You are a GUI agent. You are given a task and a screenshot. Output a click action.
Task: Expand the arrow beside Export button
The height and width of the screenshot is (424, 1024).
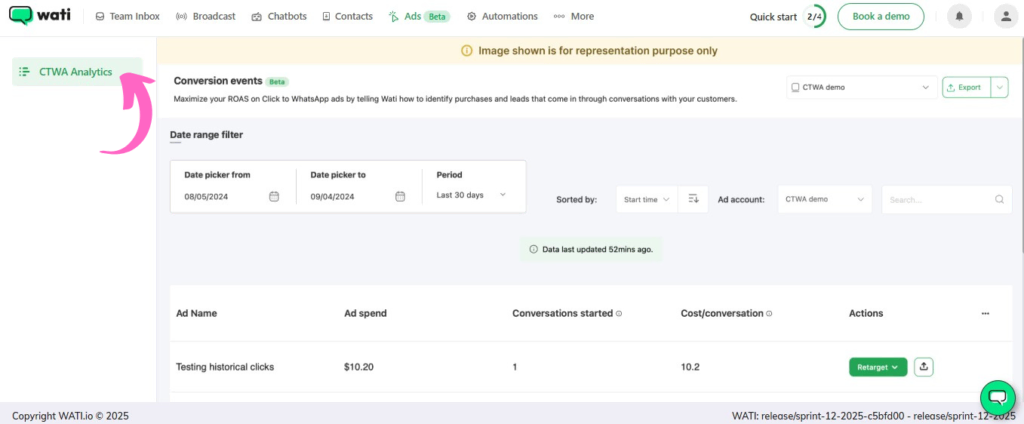click(999, 88)
